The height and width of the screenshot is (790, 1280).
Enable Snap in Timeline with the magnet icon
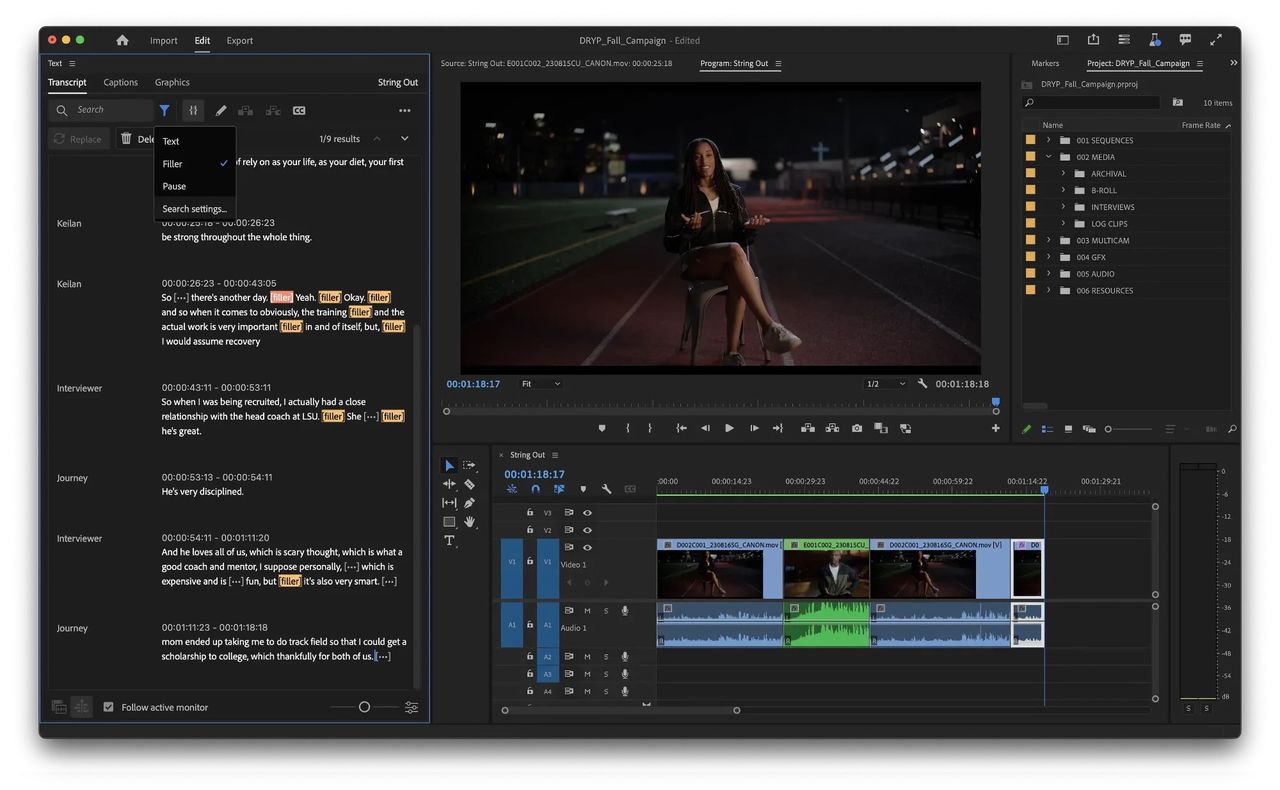coord(535,489)
